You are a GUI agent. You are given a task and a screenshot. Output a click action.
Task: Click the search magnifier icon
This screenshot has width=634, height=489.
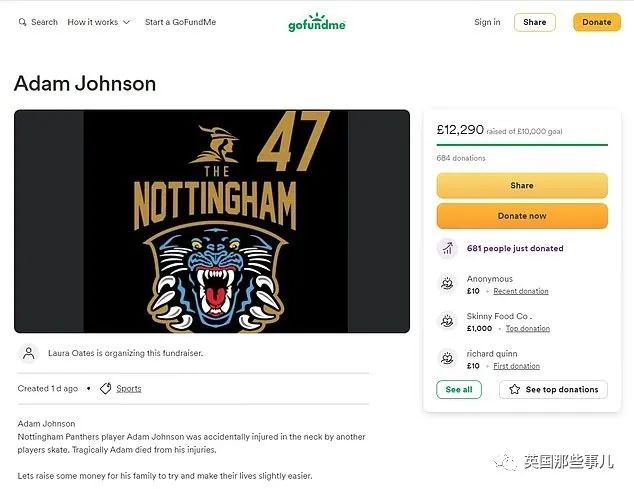(x=23, y=22)
